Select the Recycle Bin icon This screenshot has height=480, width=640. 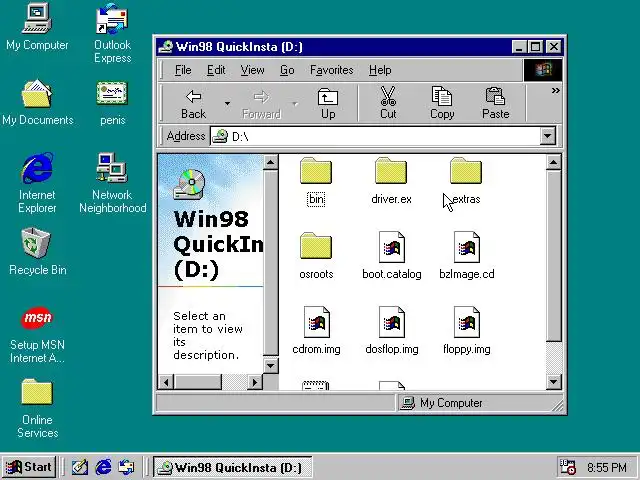(x=37, y=251)
